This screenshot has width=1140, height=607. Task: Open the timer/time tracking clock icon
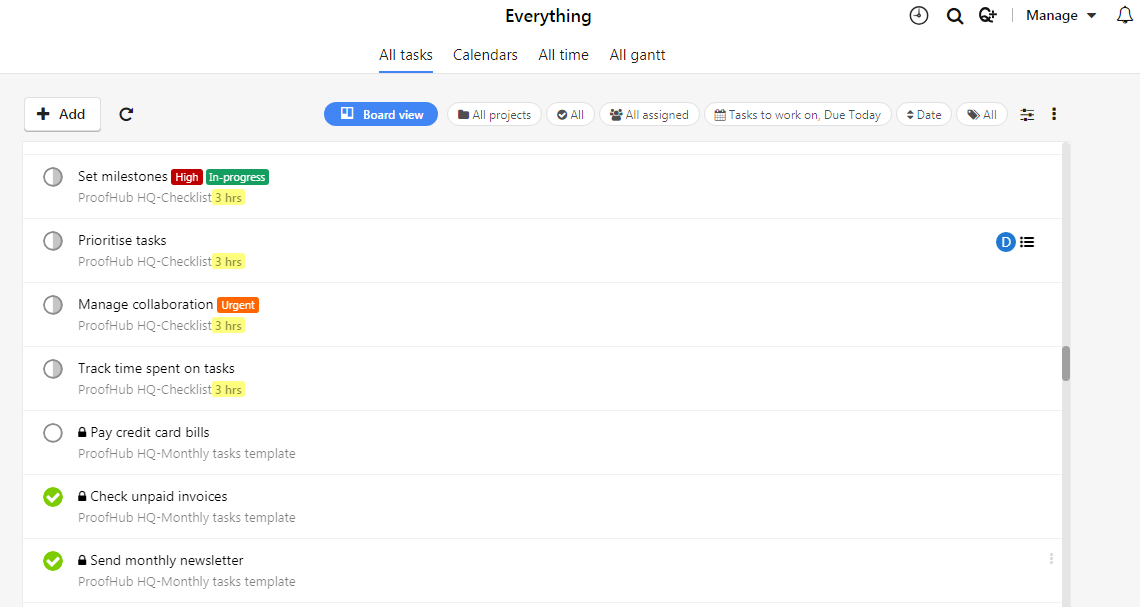918,15
